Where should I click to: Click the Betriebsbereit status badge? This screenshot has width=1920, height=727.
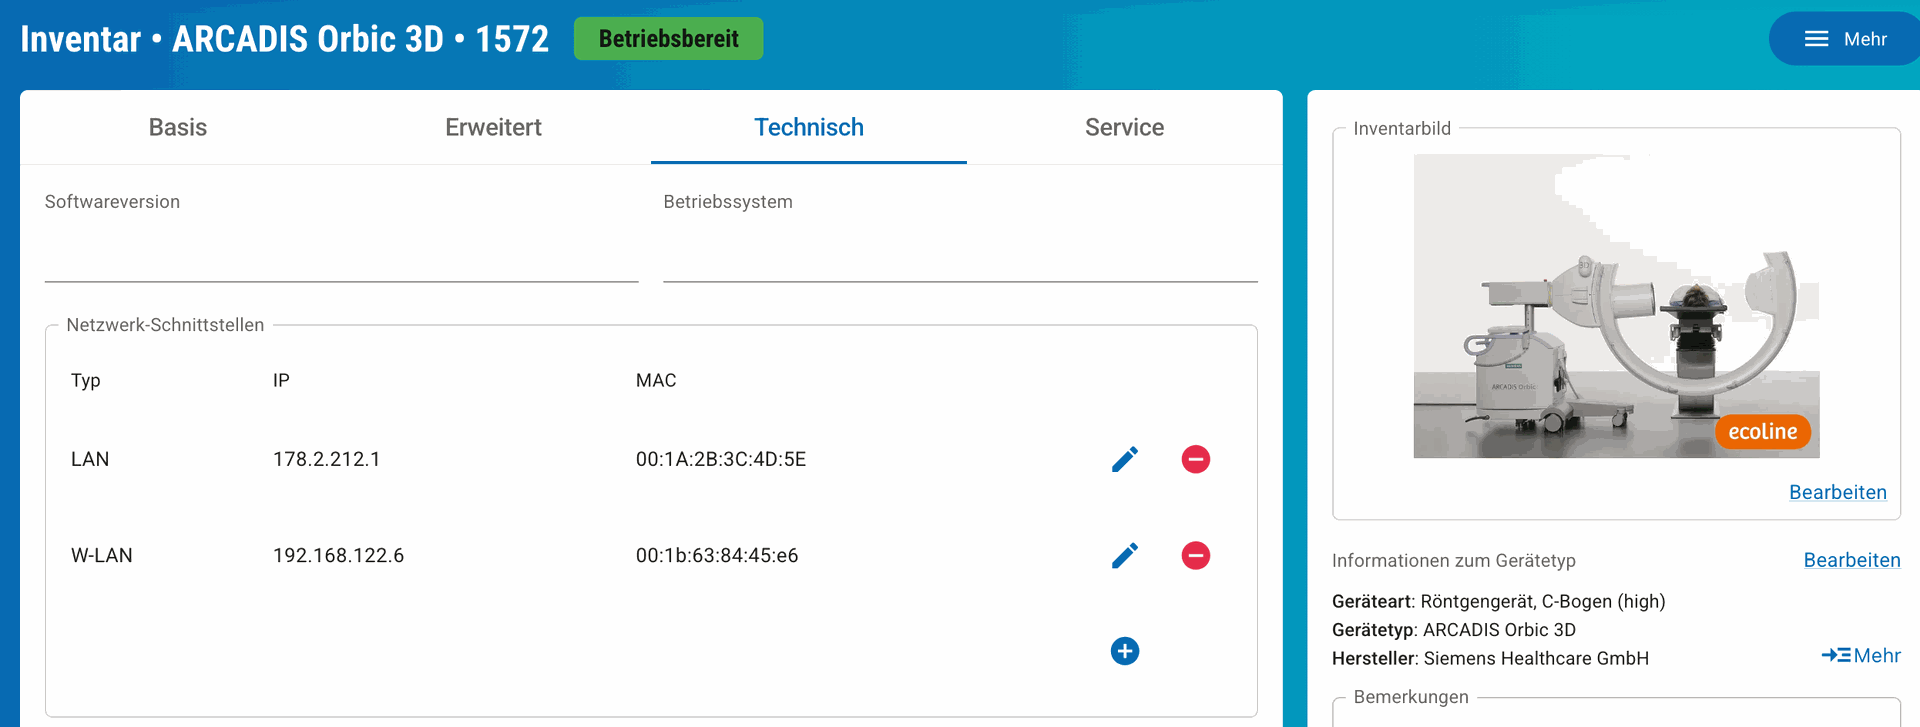click(668, 39)
